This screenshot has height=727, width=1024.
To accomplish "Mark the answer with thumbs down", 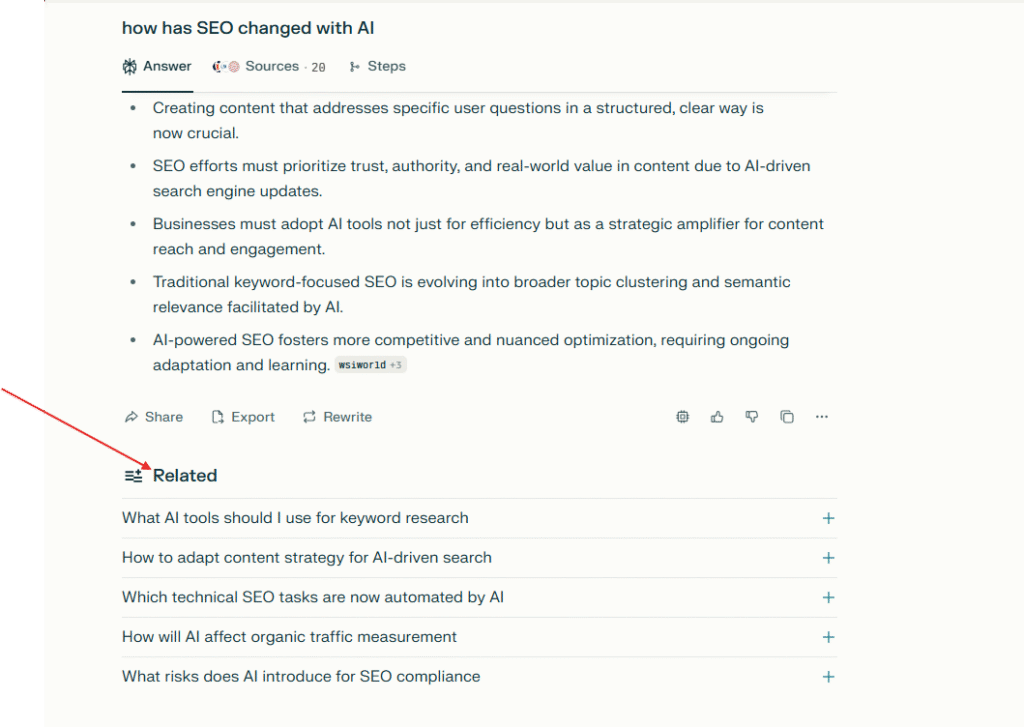I will [752, 417].
